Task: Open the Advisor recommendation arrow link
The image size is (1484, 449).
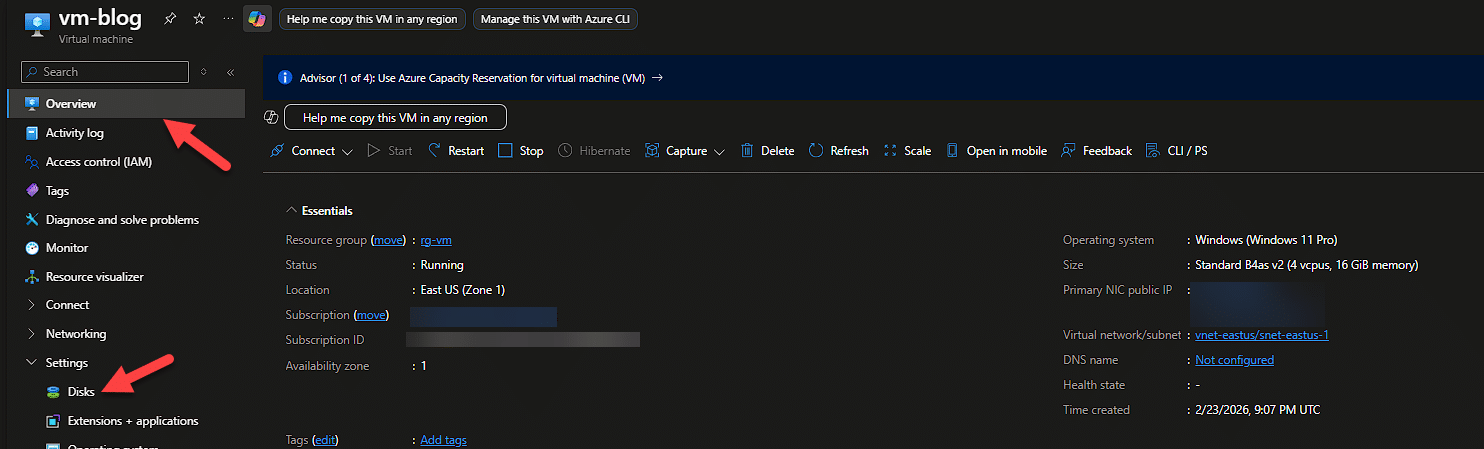Action: [657, 78]
